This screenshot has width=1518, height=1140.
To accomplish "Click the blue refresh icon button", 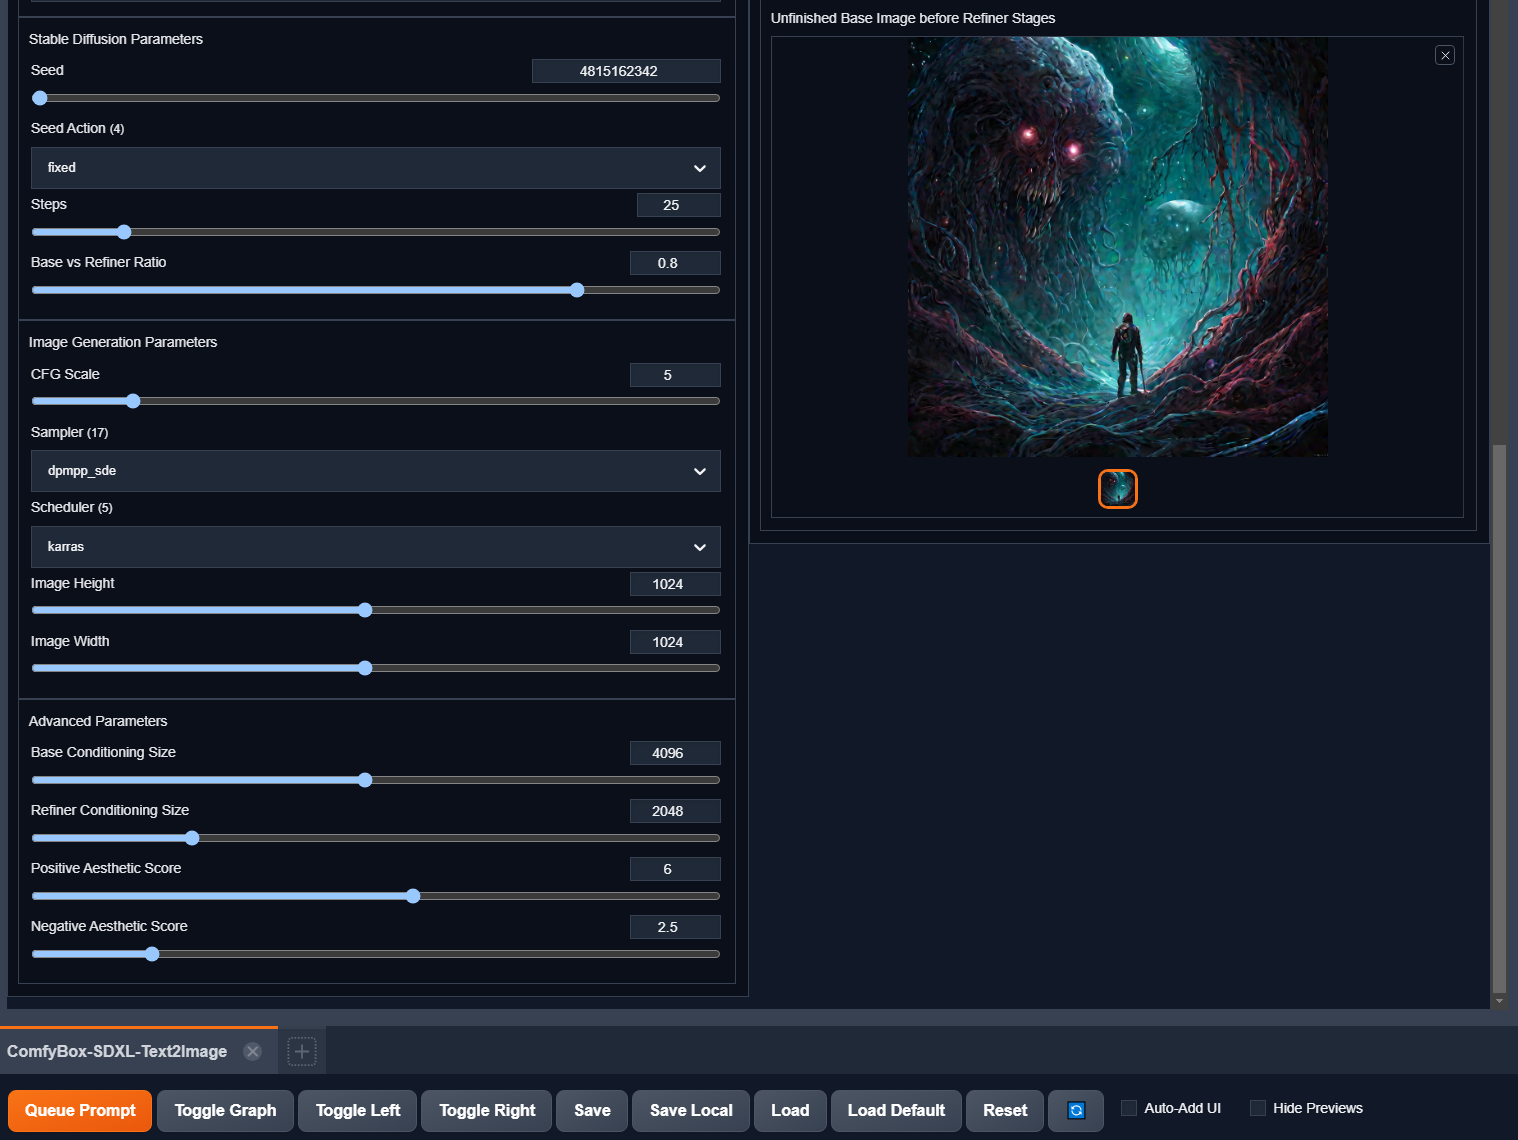I will tap(1076, 1110).
